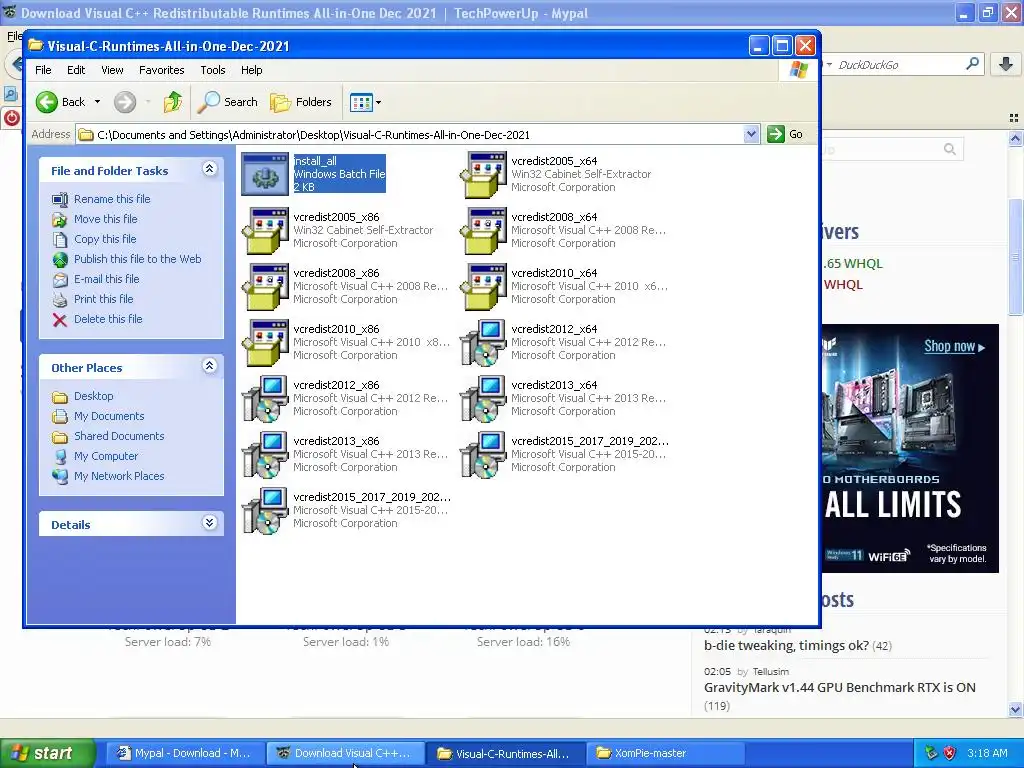Click the browser scrollbar down arrow
This screenshot has width=1024, height=768.
(x=1016, y=709)
